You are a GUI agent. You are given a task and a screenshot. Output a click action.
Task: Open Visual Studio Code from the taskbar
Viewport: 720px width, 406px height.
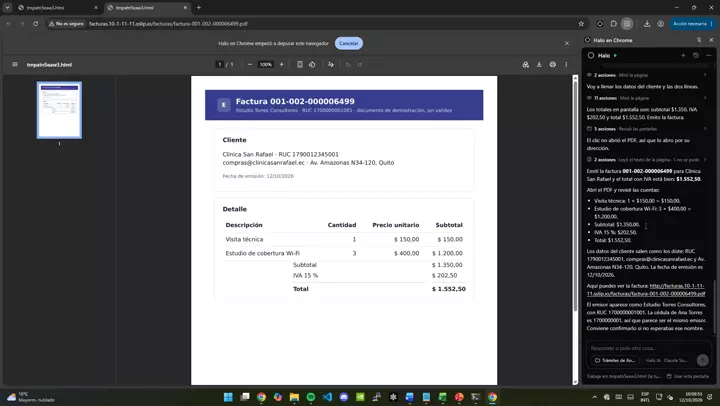pos(327,397)
